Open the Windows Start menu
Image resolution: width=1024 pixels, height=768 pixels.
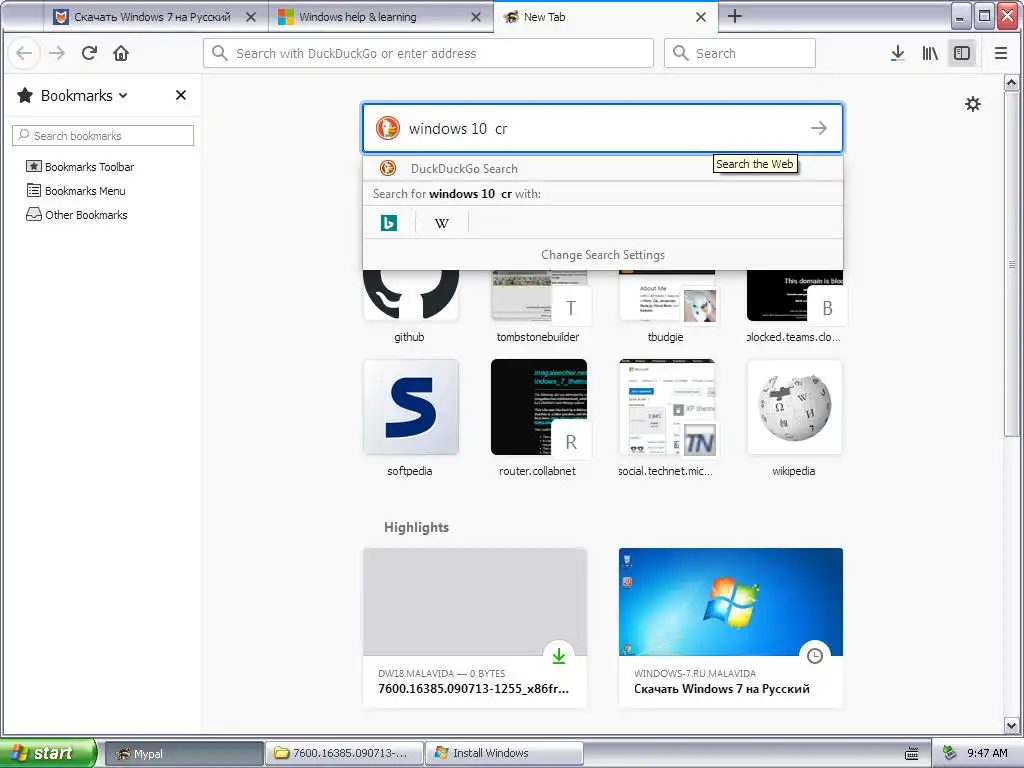click(48, 753)
